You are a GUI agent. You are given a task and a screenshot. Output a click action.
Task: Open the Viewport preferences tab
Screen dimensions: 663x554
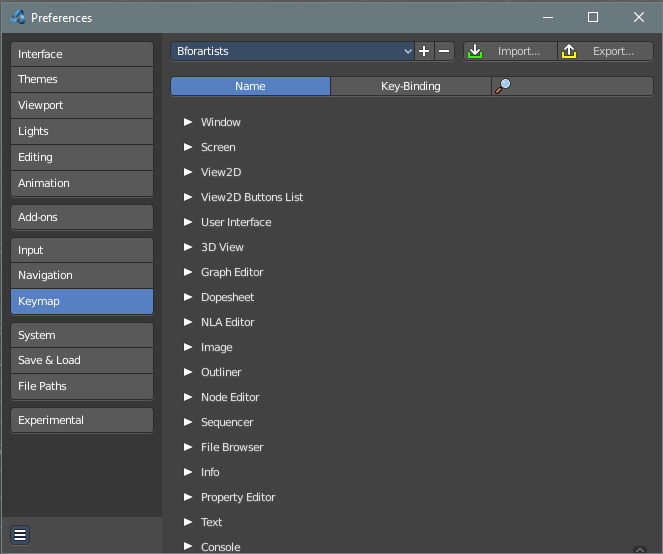pos(82,105)
